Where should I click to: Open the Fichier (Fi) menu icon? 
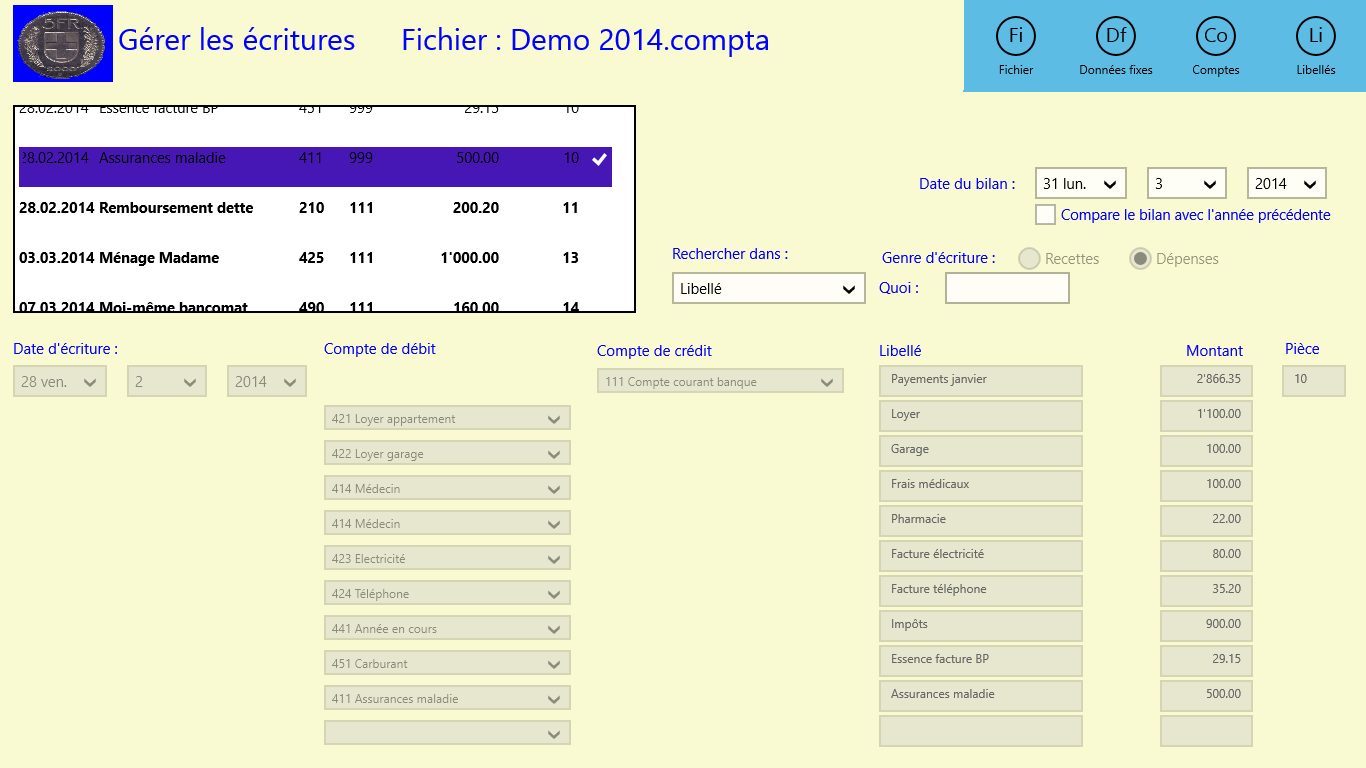[1015, 37]
